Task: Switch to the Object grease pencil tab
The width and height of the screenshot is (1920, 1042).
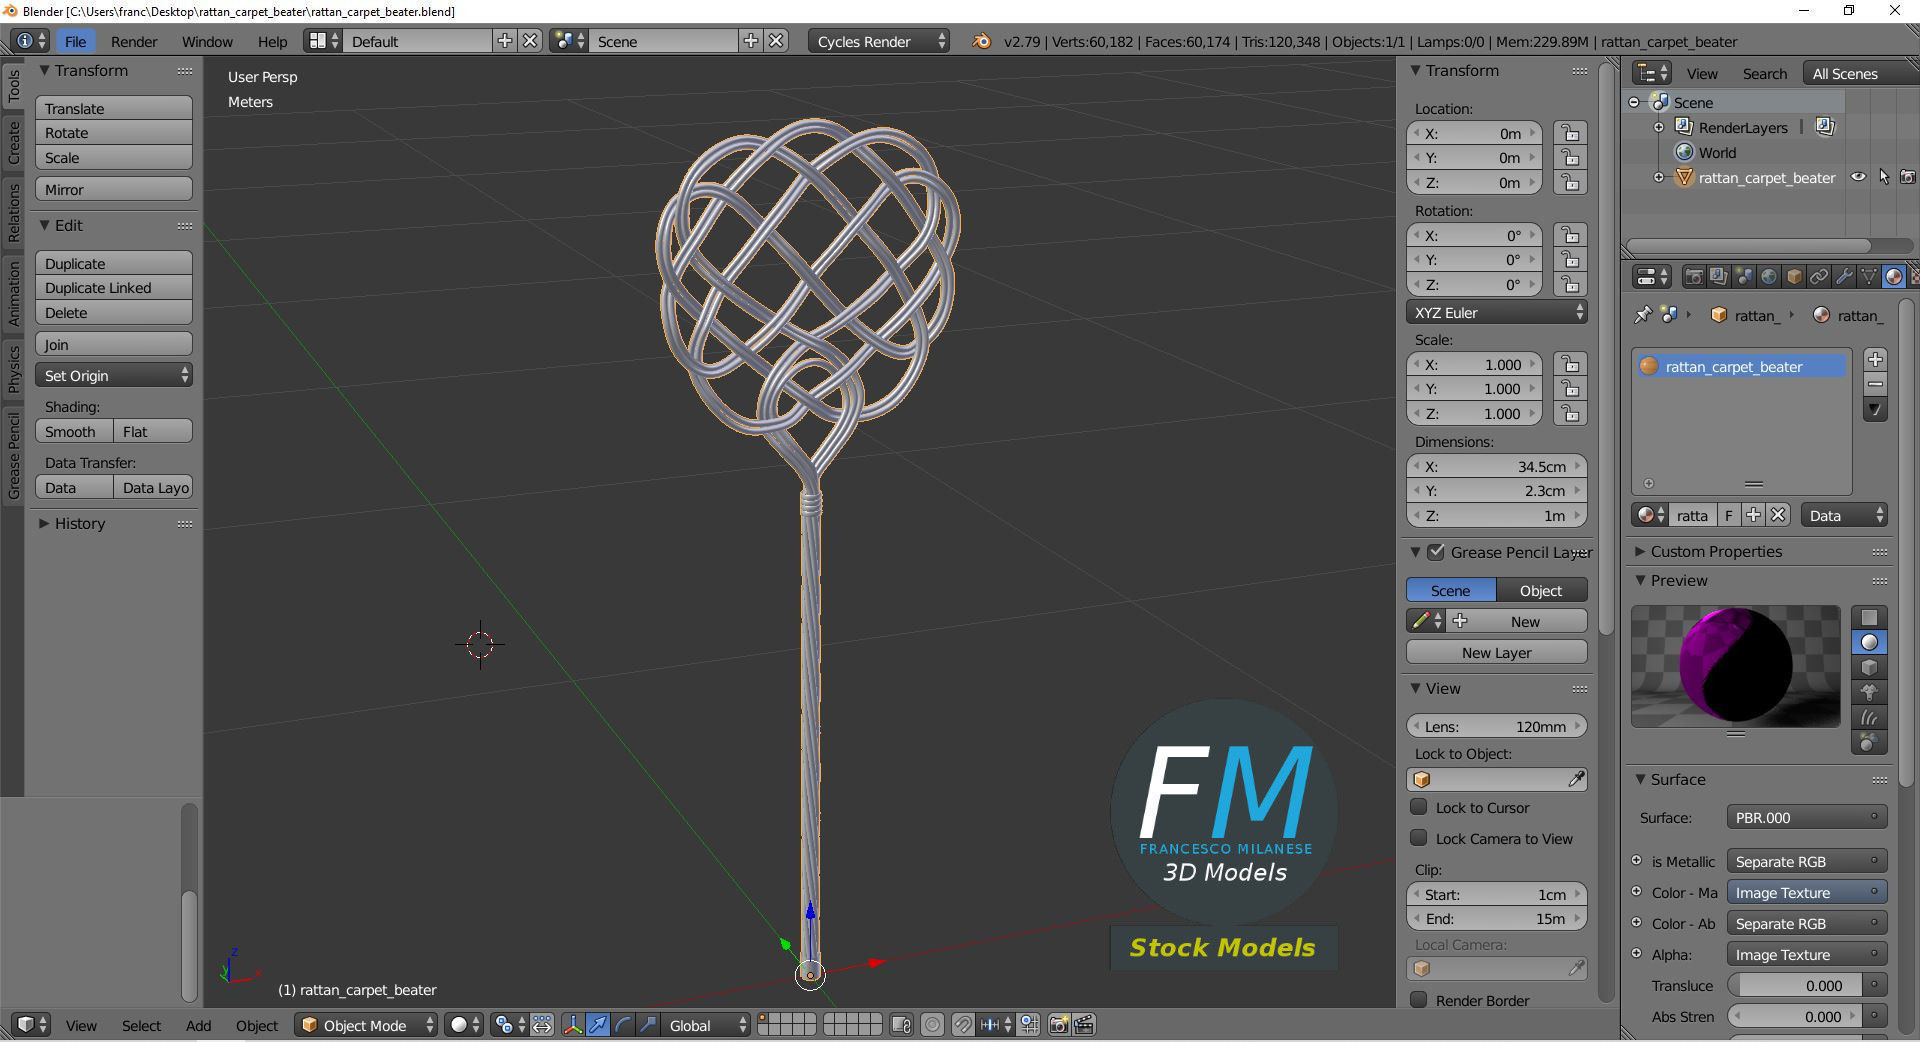Action: pos(1541,590)
